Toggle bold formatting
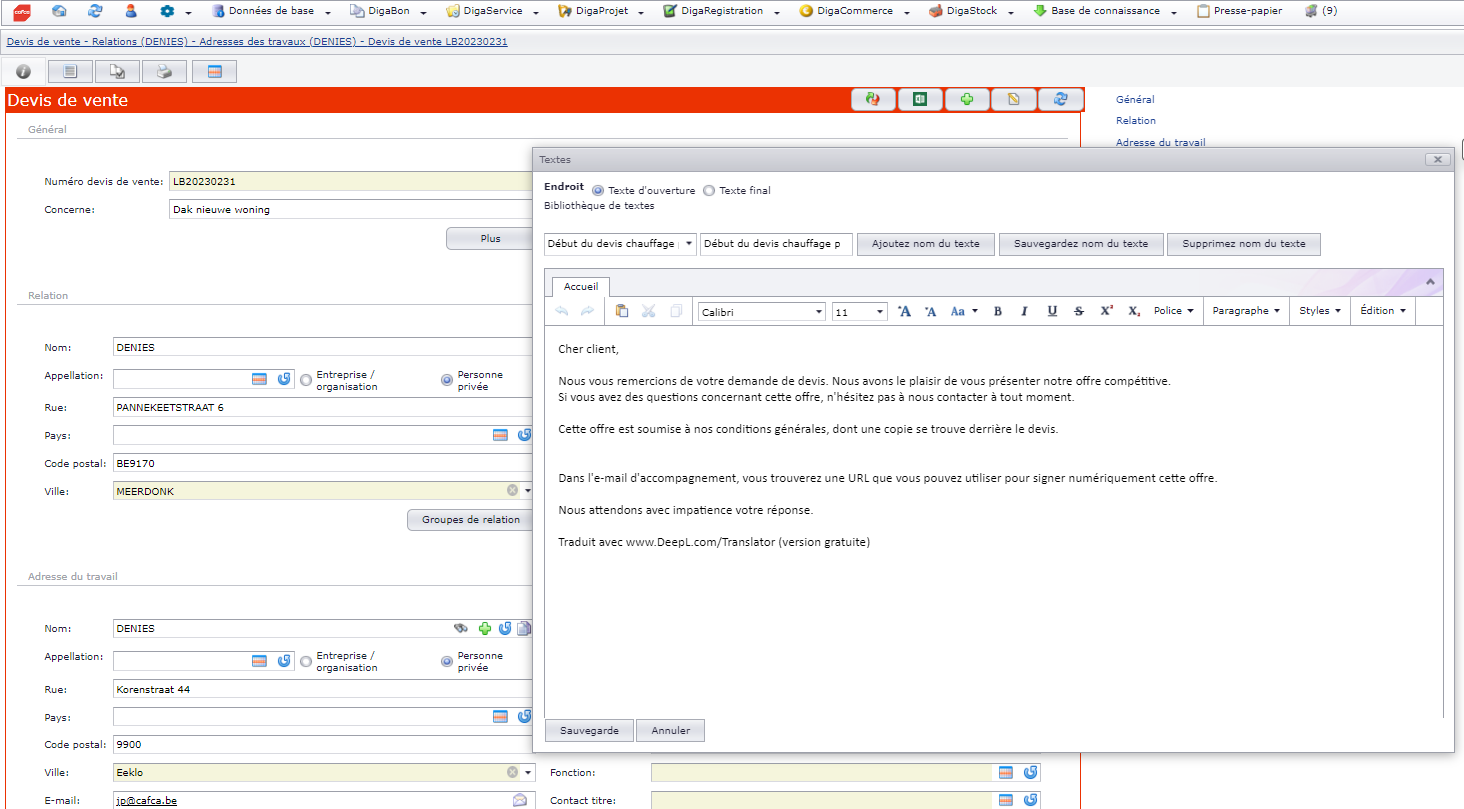 tap(998, 311)
